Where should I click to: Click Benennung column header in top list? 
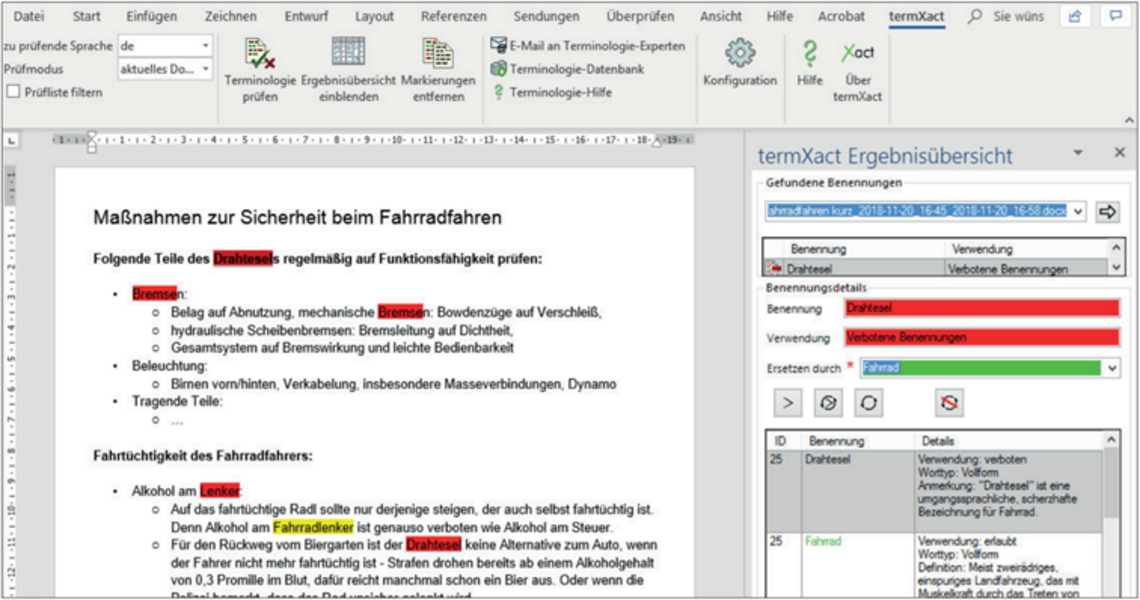tap(818, 249)
